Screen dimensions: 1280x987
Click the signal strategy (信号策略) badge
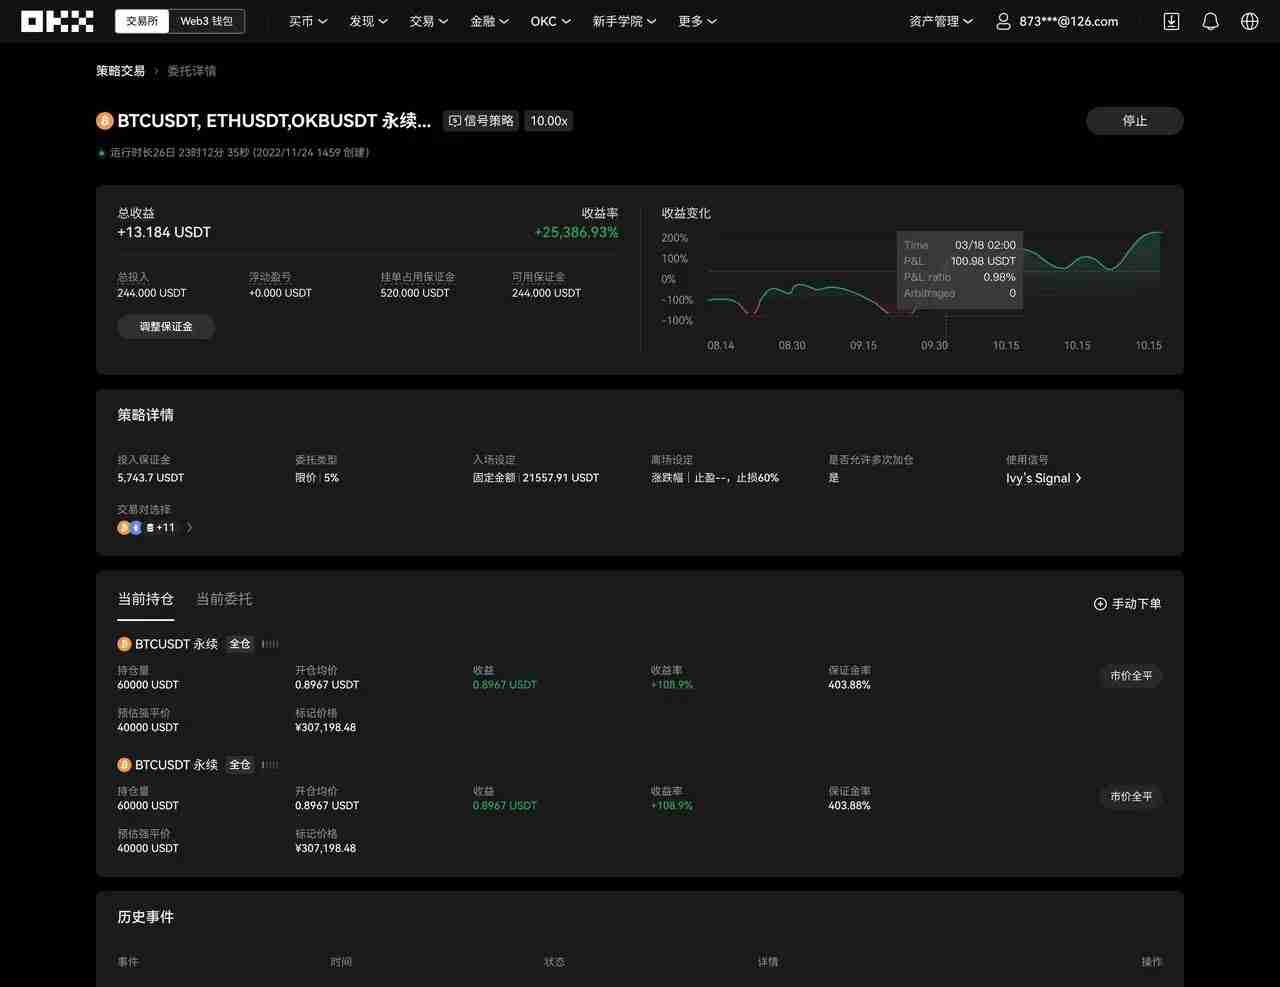pyautogui.click(x=480, y=120)
